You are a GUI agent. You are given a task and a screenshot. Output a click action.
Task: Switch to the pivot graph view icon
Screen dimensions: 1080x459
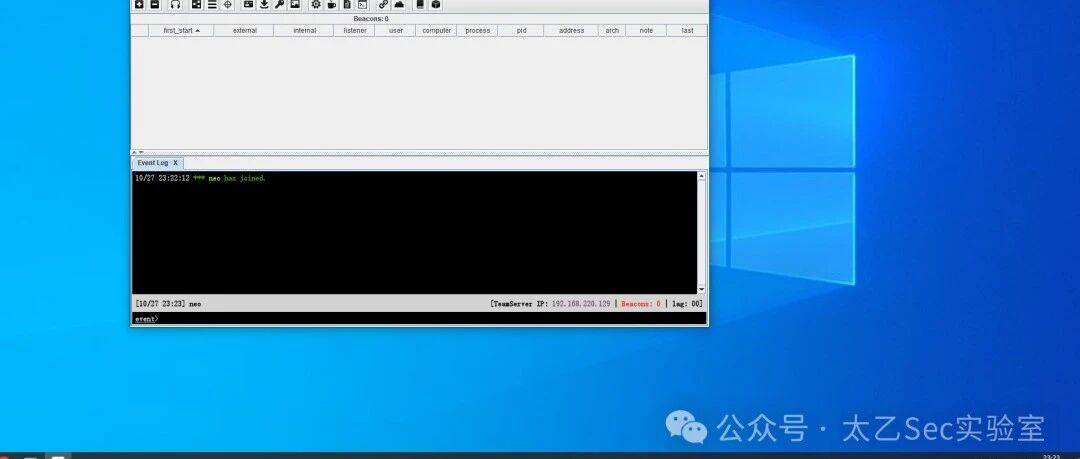196,5
